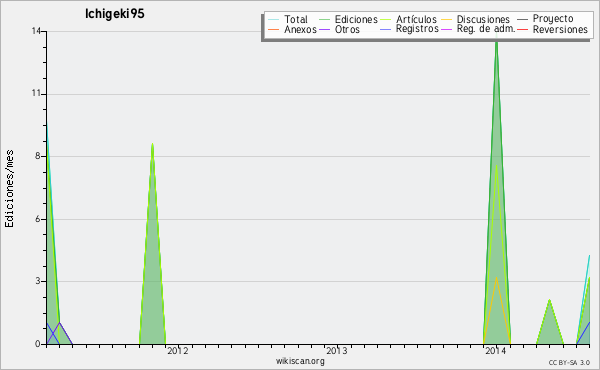Click the 6 y-axis value

38,219
